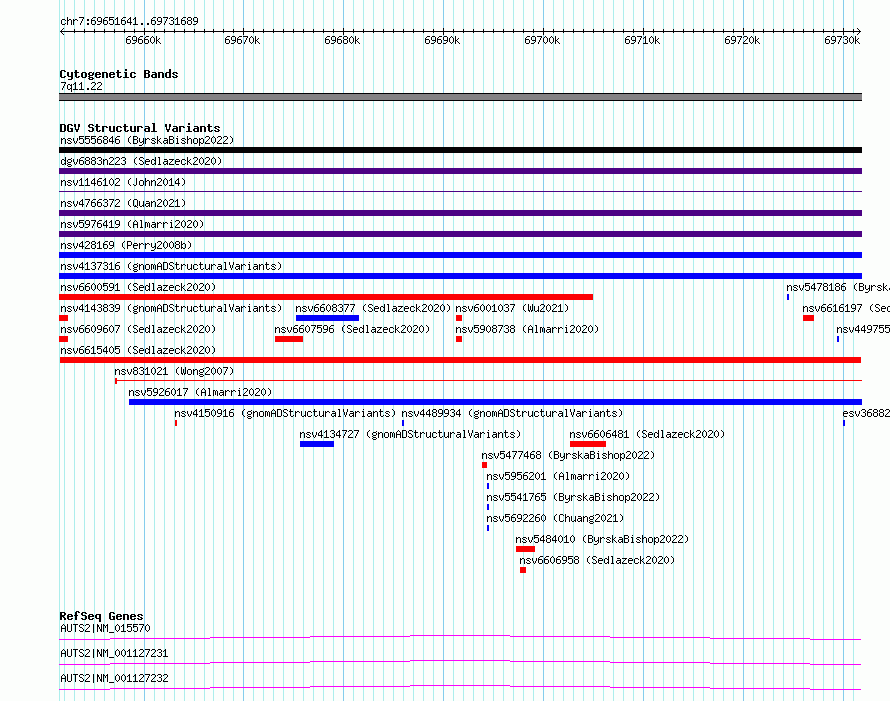This screenshot has width=890, height=701.
Task: Click nsv4489934 gnomADStructuralVariants label
Action: (x=512, y=413)
